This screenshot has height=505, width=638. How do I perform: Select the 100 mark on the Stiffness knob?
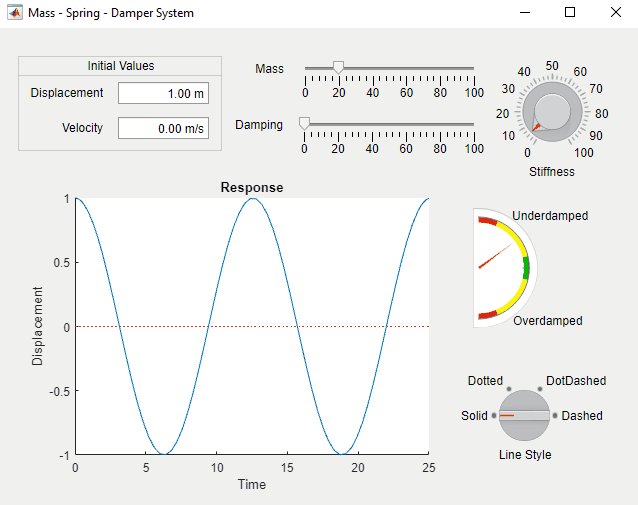pyautogui.click(x=584, y=153)
